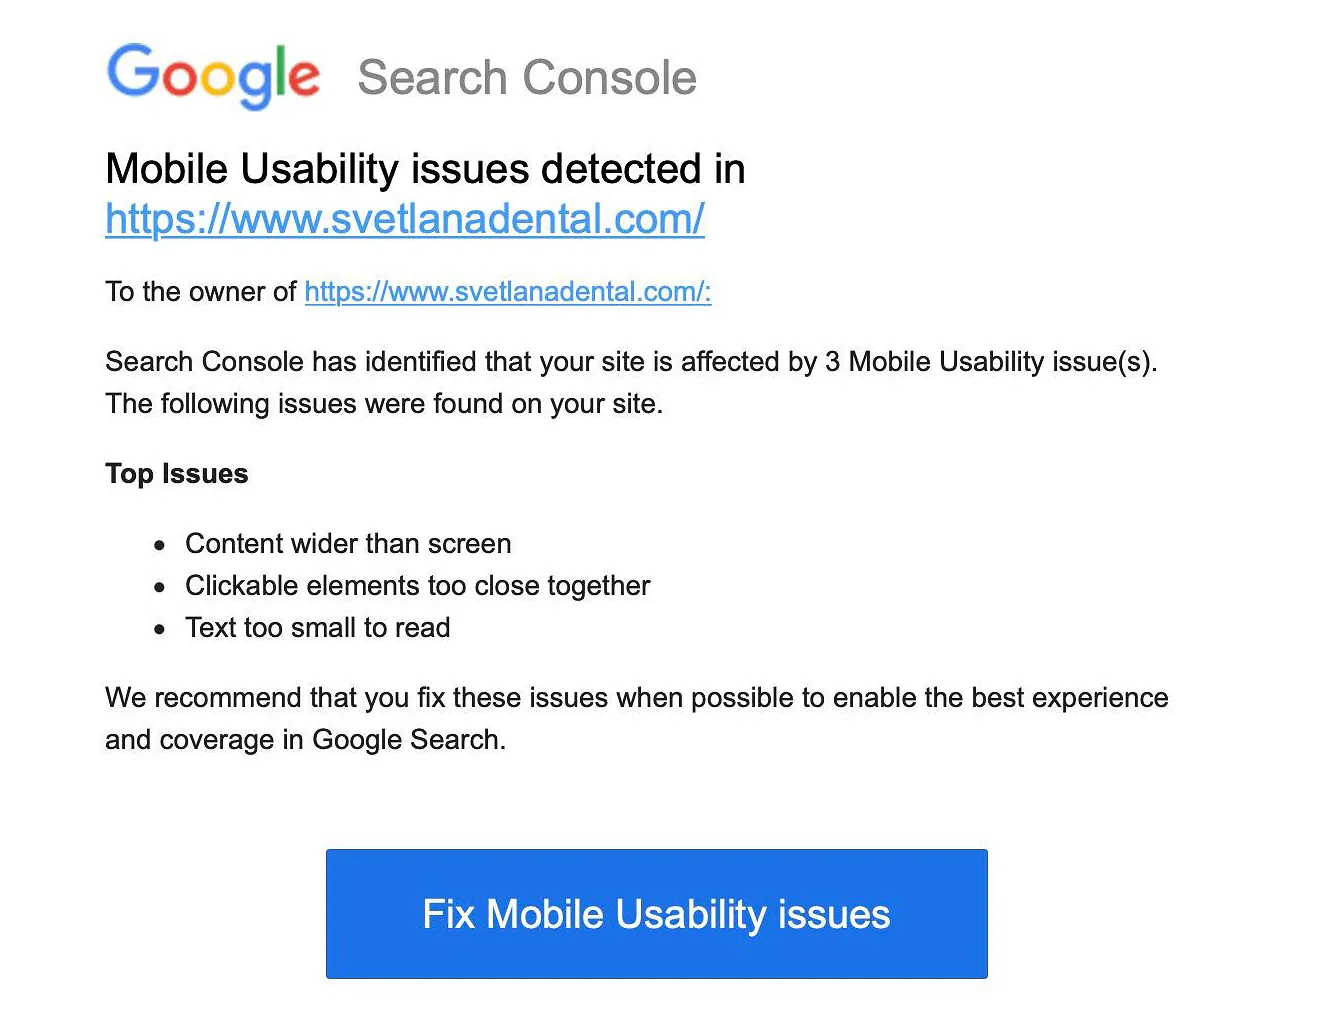Click "The following issues were found" line
This screenshot has height=1014, width=1326.
pyautogui.click(x=384, y=404)
